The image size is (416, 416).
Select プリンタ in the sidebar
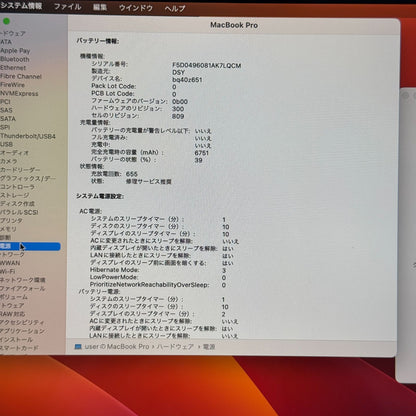(x=12, y=221)
